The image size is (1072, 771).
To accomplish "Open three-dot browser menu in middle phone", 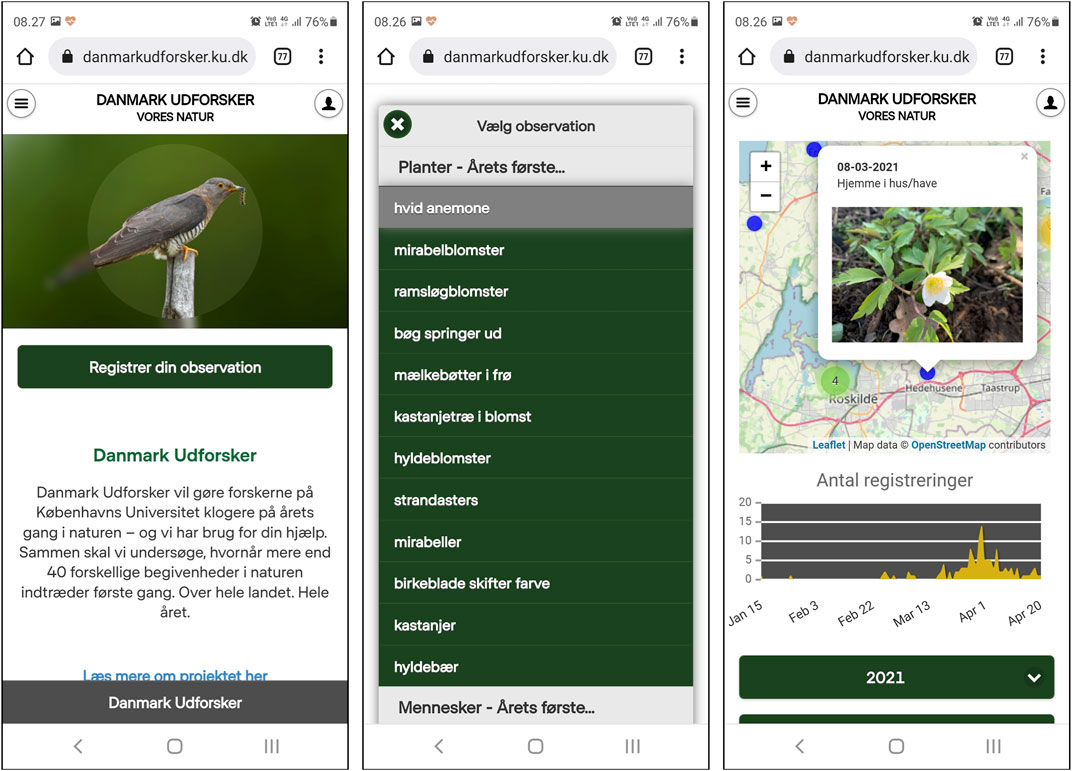I will point(682,57).
